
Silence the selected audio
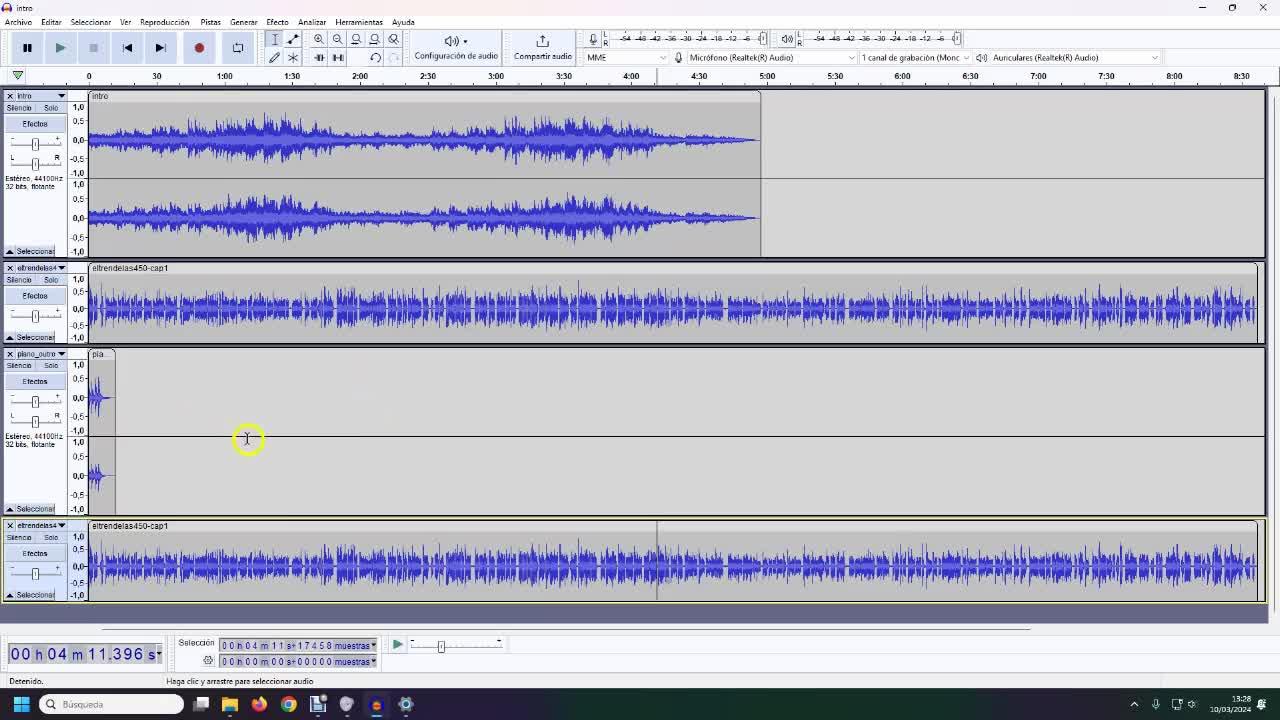coord(337,57)
